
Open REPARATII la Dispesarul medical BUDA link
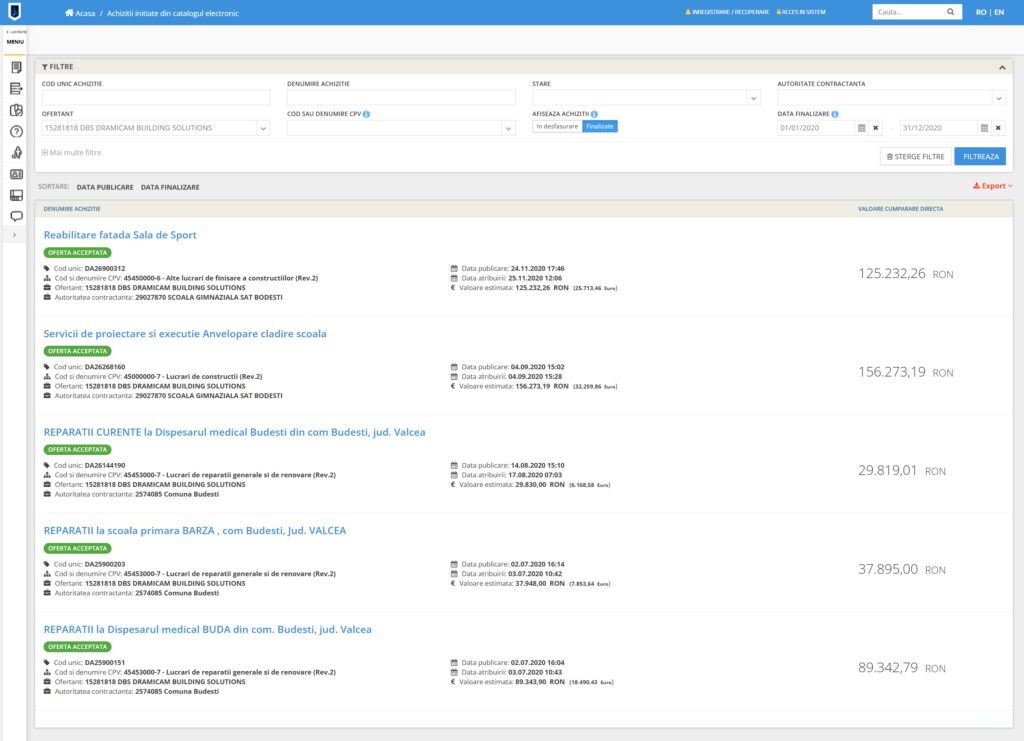point(208,629)
